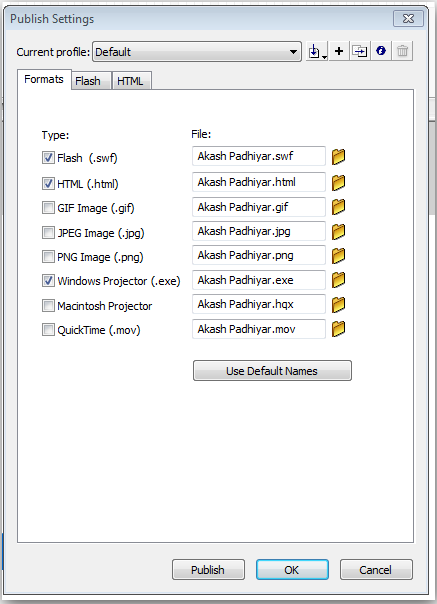Browse folder for the QuickTime .mov file

(x=338, y=329)
